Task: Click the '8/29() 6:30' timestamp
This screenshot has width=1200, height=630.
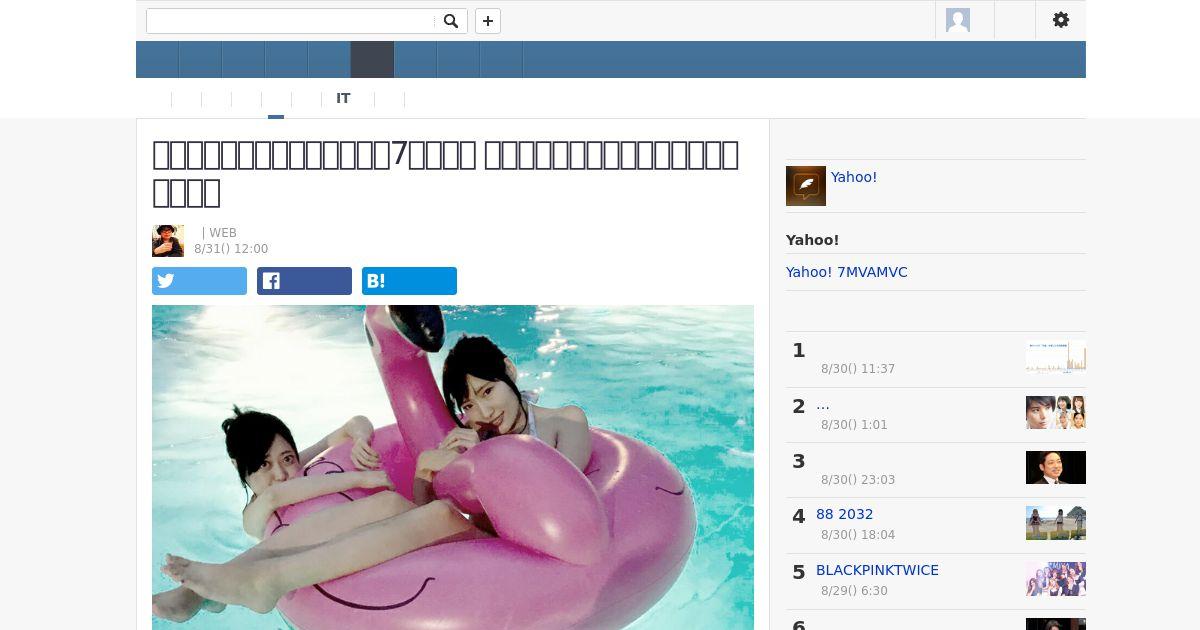Action: click(x=854, y=591)
